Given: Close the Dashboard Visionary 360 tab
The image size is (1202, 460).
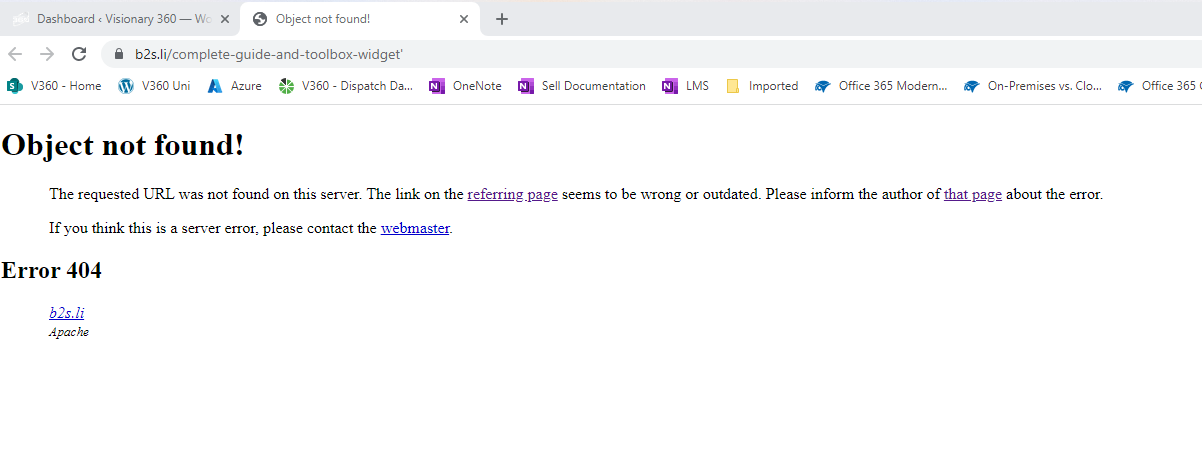Looking at the screenshot, I should pyautogui.click(x=225, y=19).
